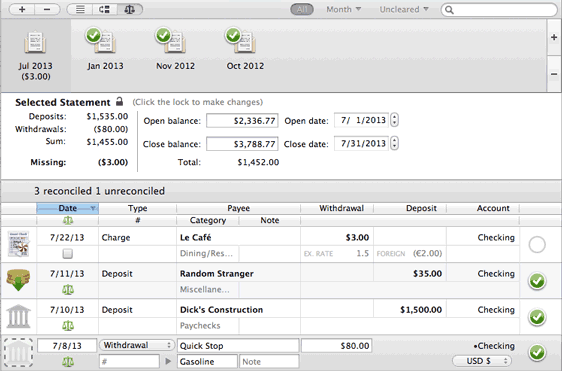Select the Oct 2012 statement

point(245,50)
